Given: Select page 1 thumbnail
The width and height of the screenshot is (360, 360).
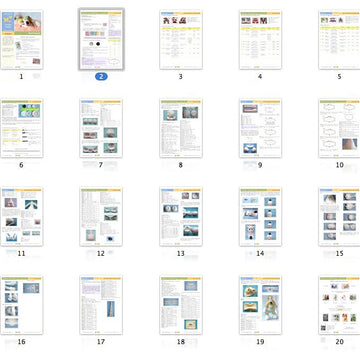Looking at the screenshot, I should (21, 40).
